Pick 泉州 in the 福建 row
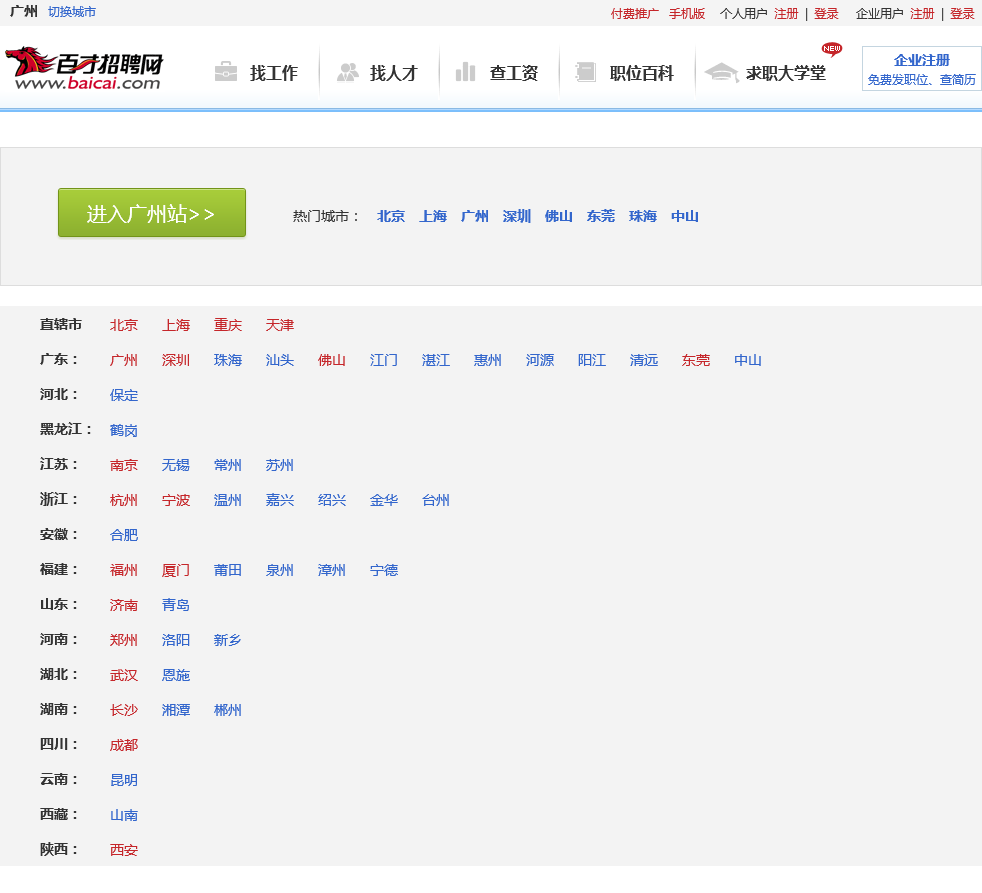The width and height of the screenshot is (982, 893). [279, 570]
